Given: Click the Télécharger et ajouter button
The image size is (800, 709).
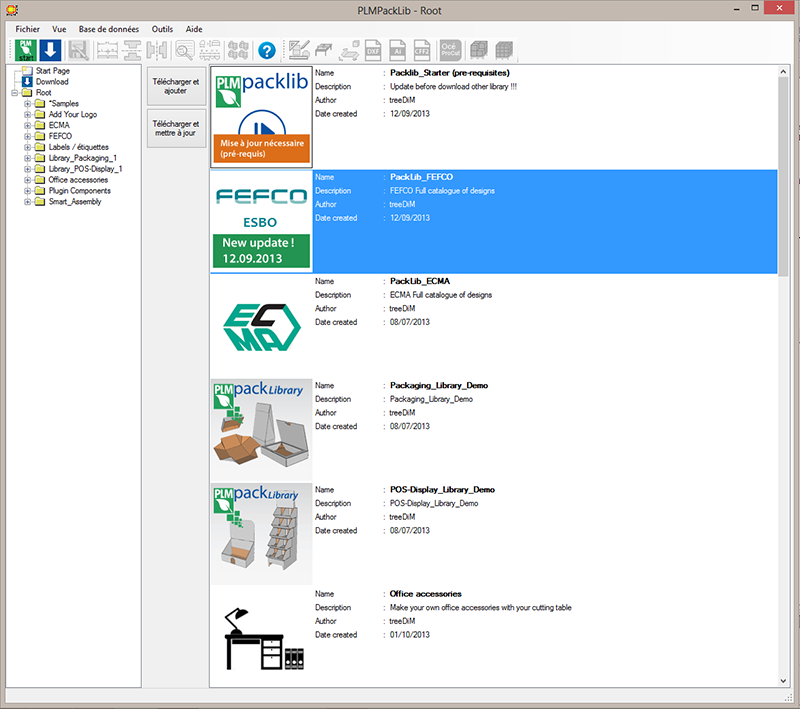Looking at the screenshot, I should (176, 86).
